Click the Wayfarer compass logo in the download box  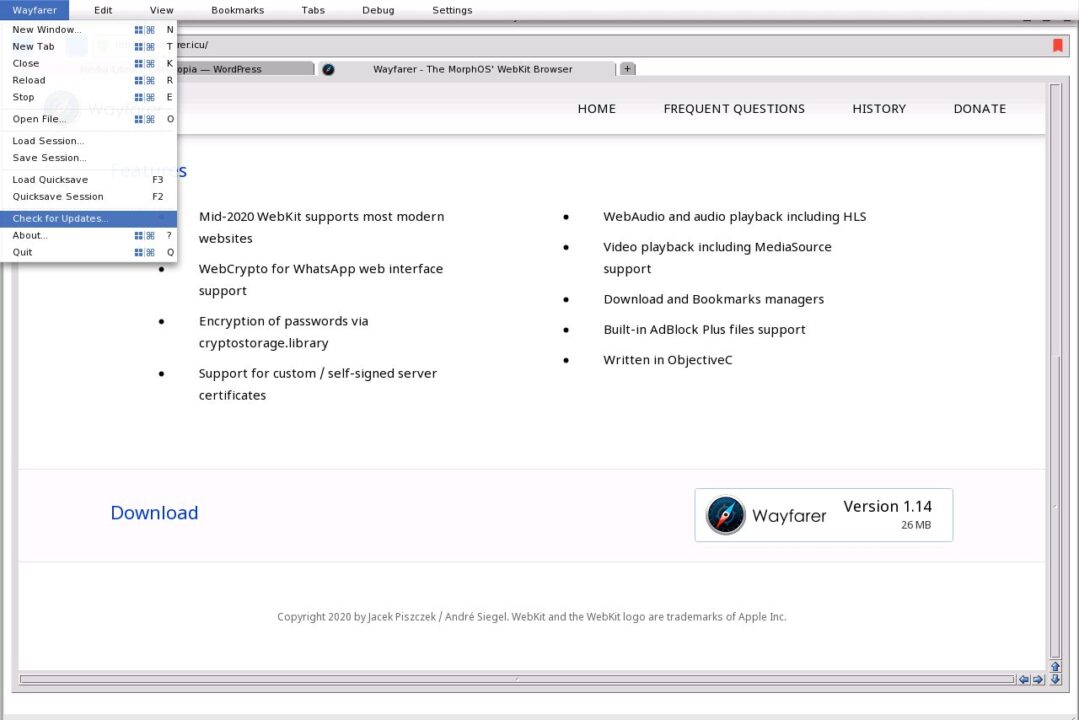click(725, 515)
